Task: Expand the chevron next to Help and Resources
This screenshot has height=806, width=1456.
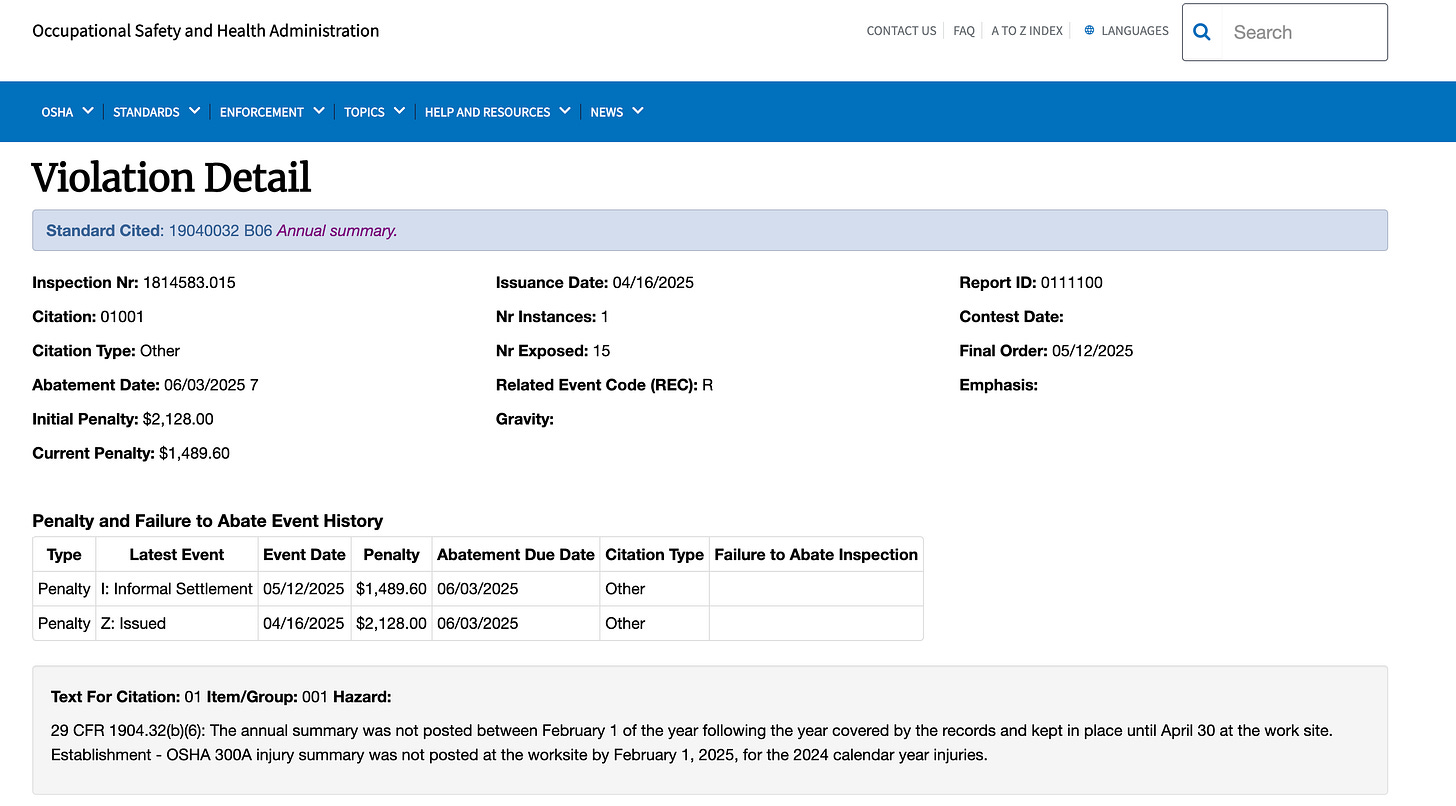Action: [x=565, y=111]
